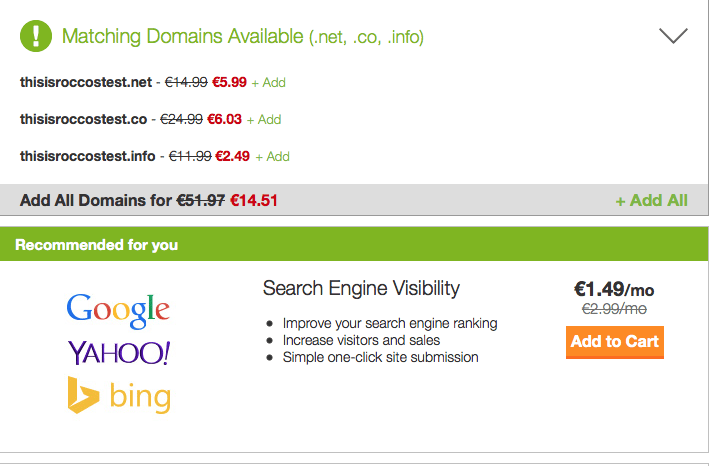Click the Bing logo

(x=119, y=395)
